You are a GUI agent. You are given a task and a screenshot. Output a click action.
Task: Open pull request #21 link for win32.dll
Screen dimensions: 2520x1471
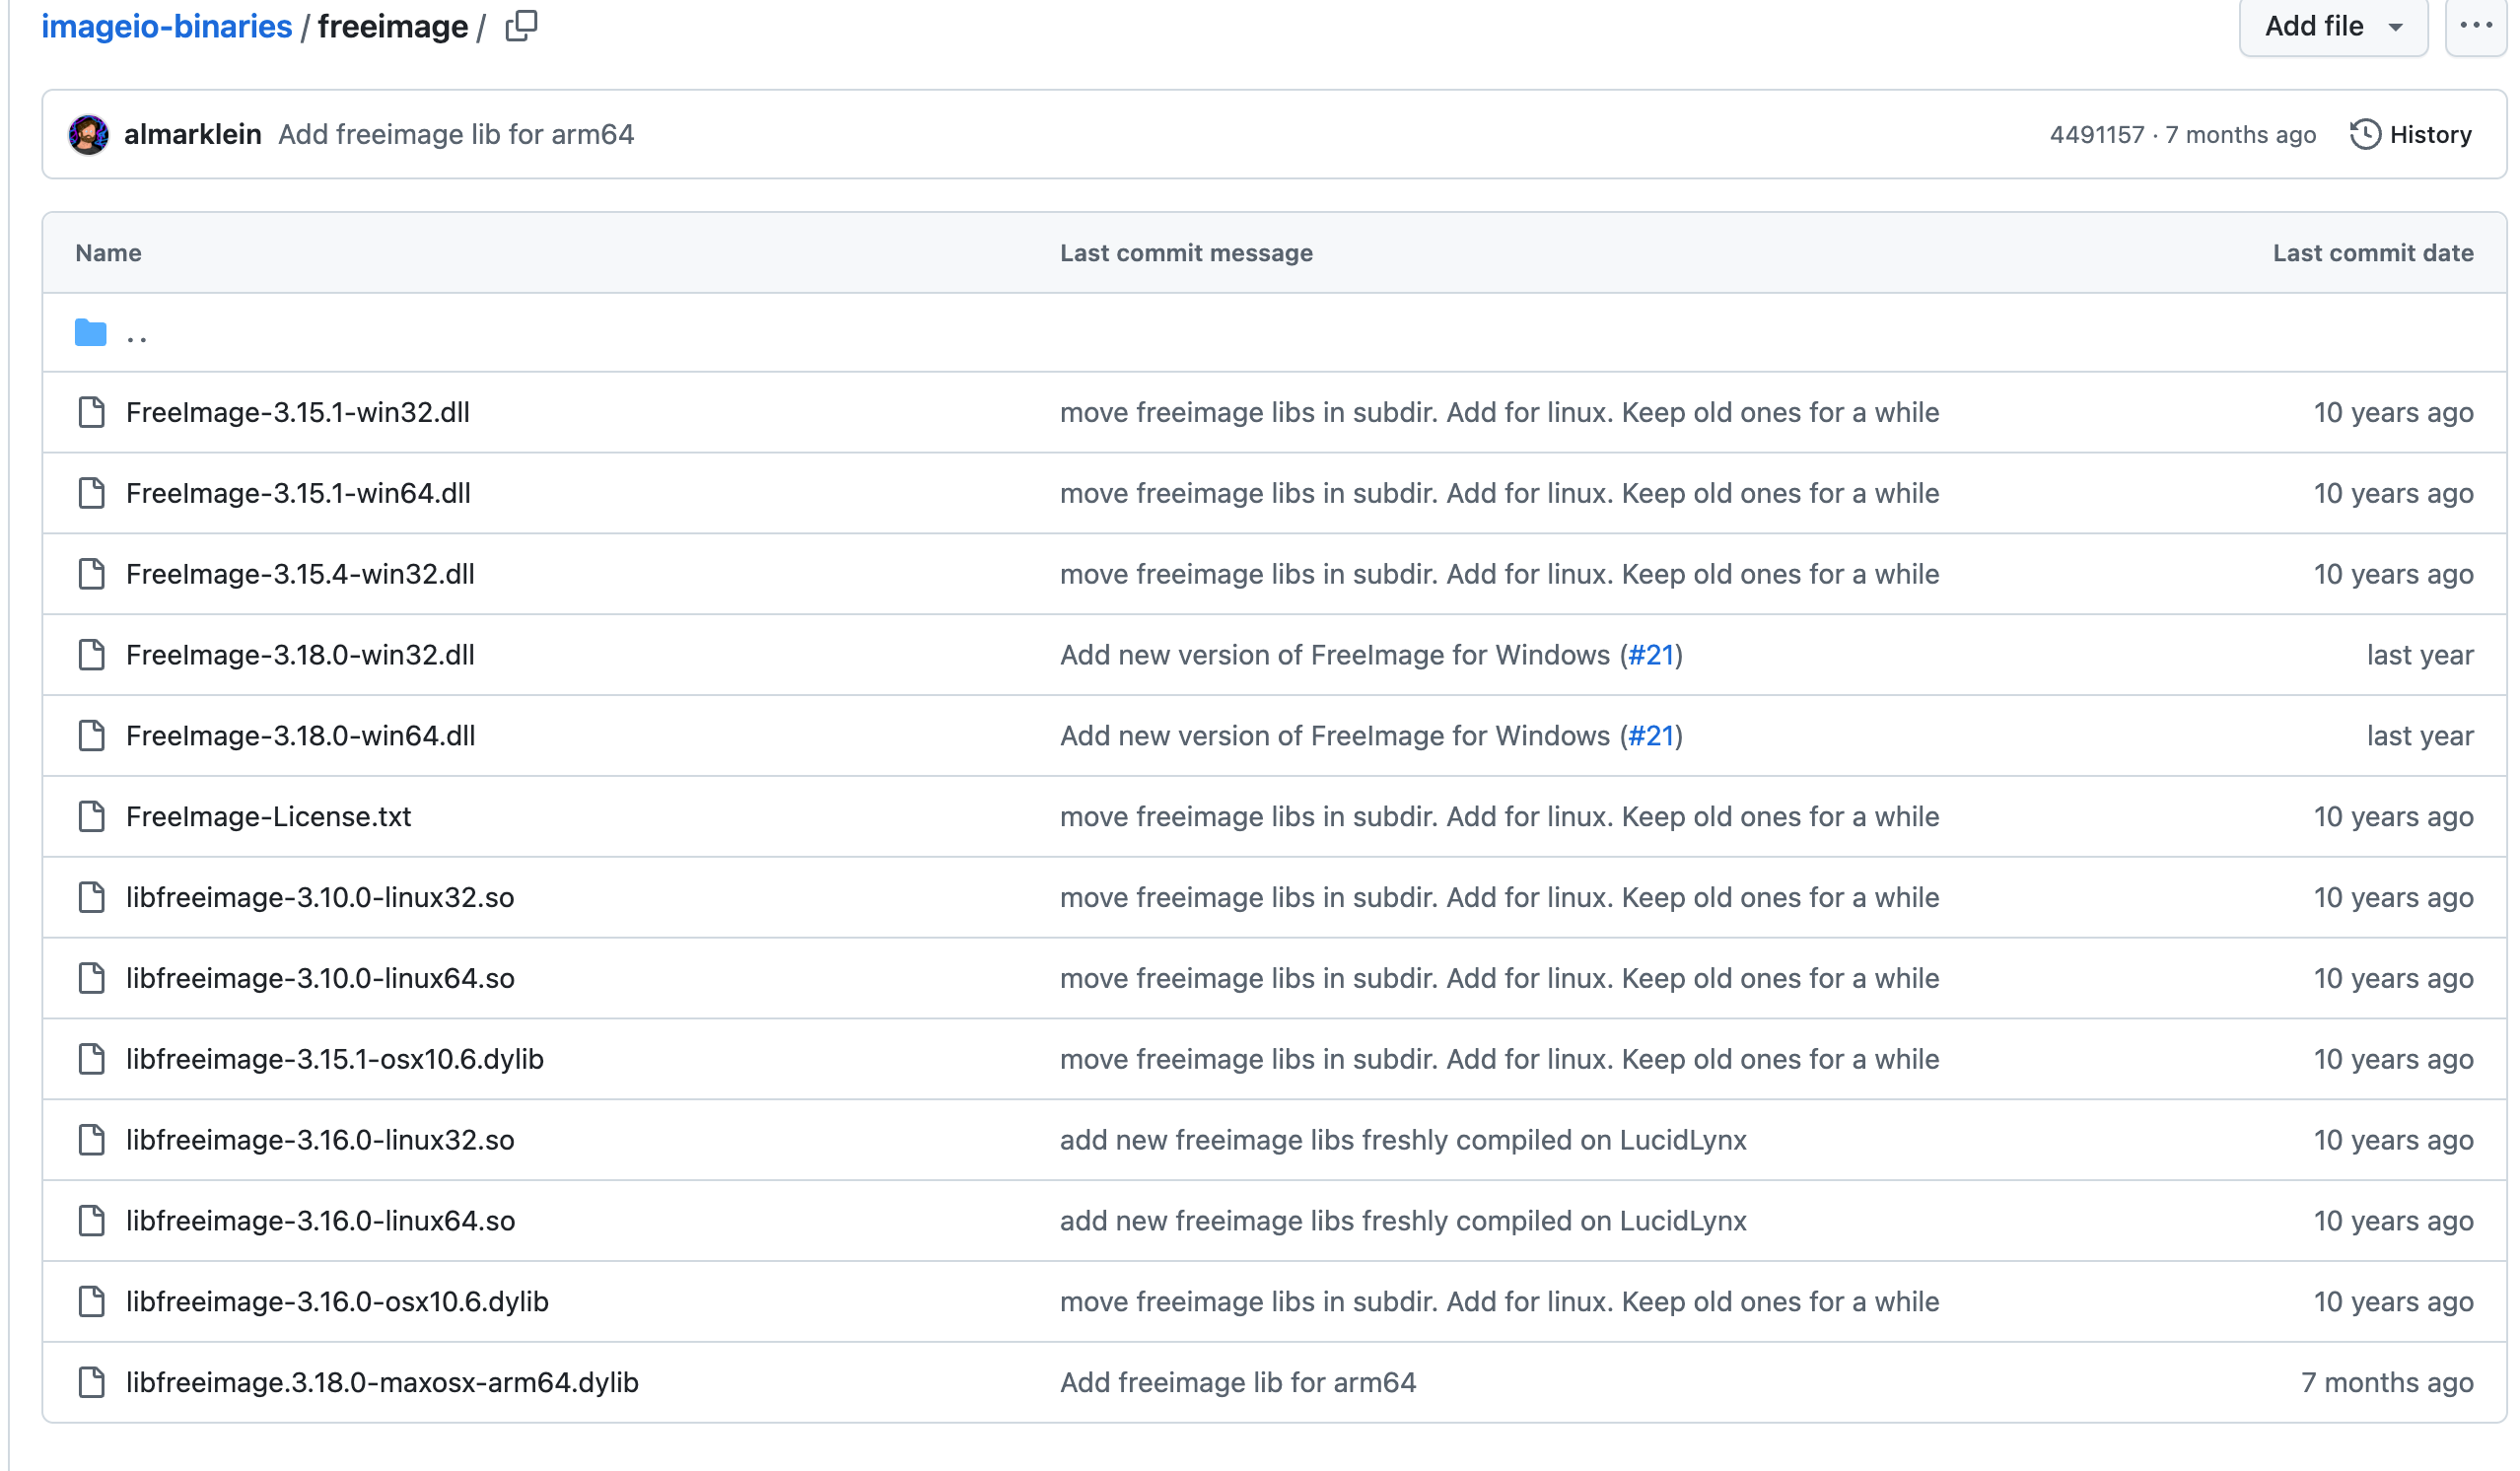coord(1650,655)
